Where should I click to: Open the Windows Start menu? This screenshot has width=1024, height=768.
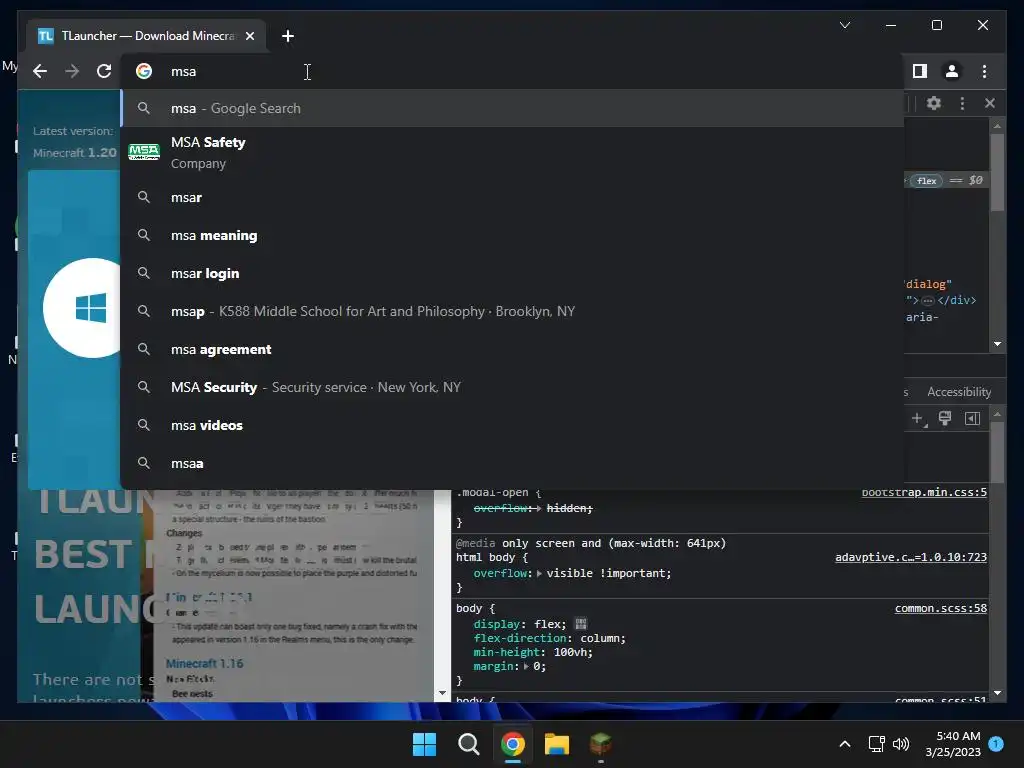[x=424, y=744]
